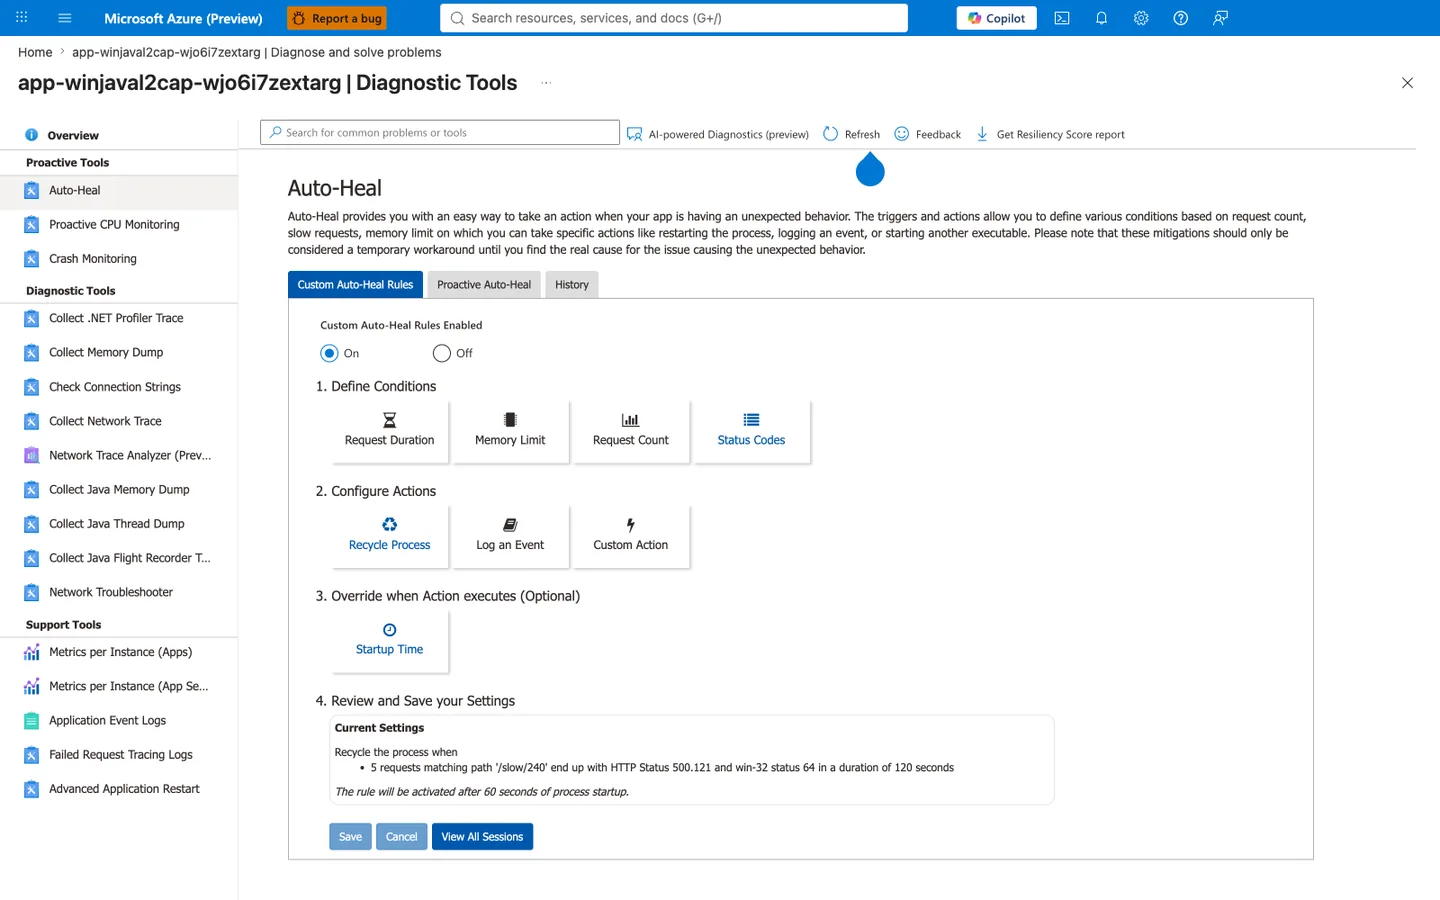Switch to Proactive Auto-Heal tab
The height and width of the screenshot is (900, 1440).
pyautogui.click(x=484, y=285)
